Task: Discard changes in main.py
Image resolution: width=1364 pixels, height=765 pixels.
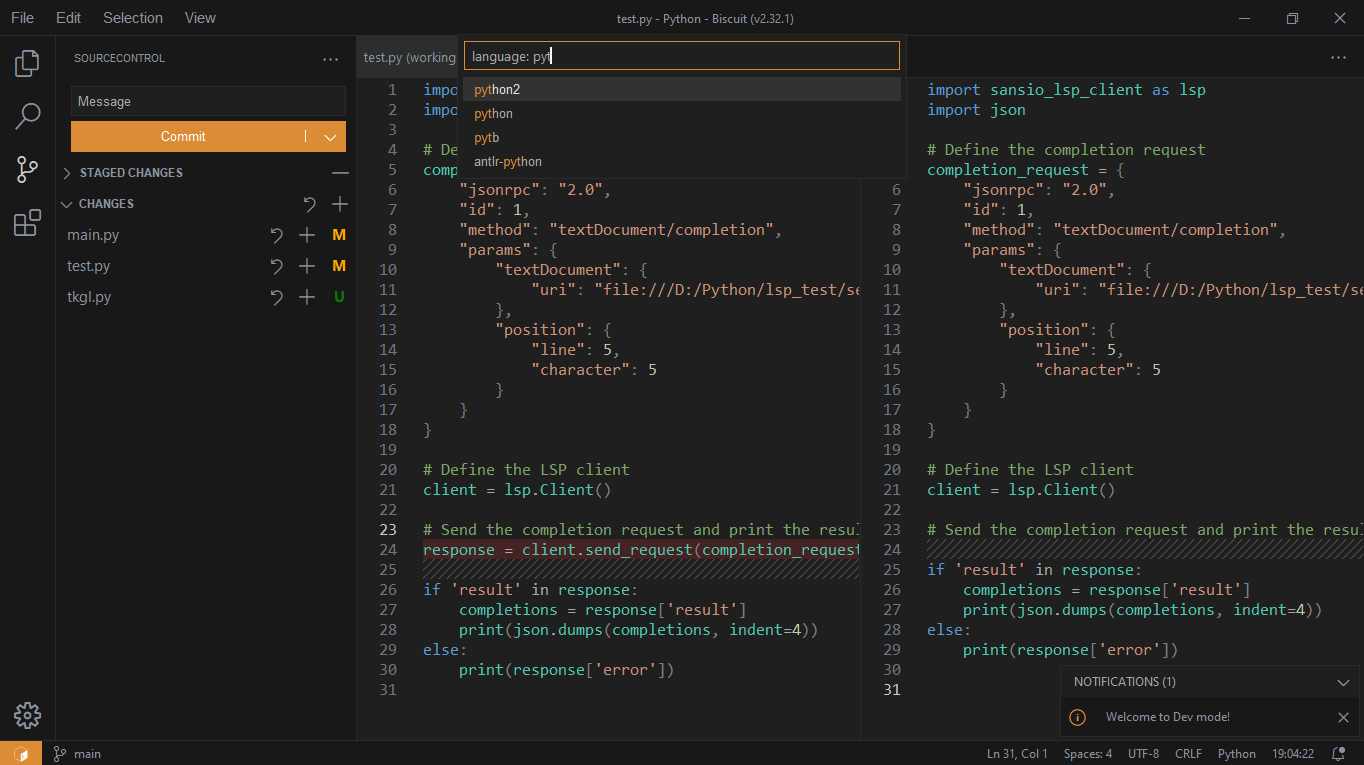Action: pos(277,234)
